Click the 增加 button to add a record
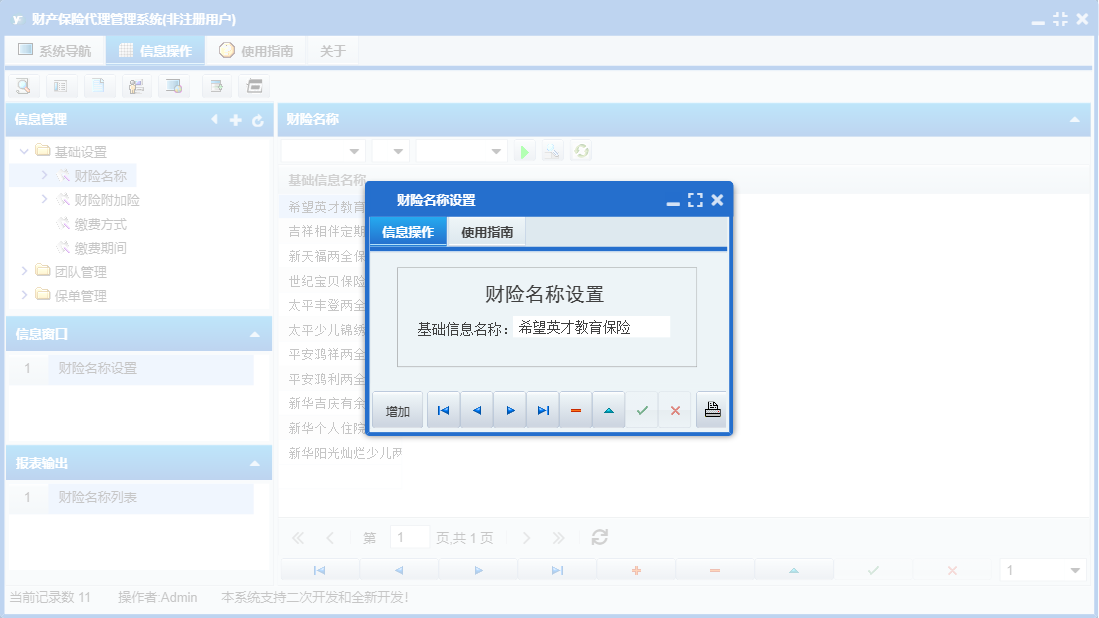The image size is (1099, 618). pyautogui.click(x=397, y=409)
